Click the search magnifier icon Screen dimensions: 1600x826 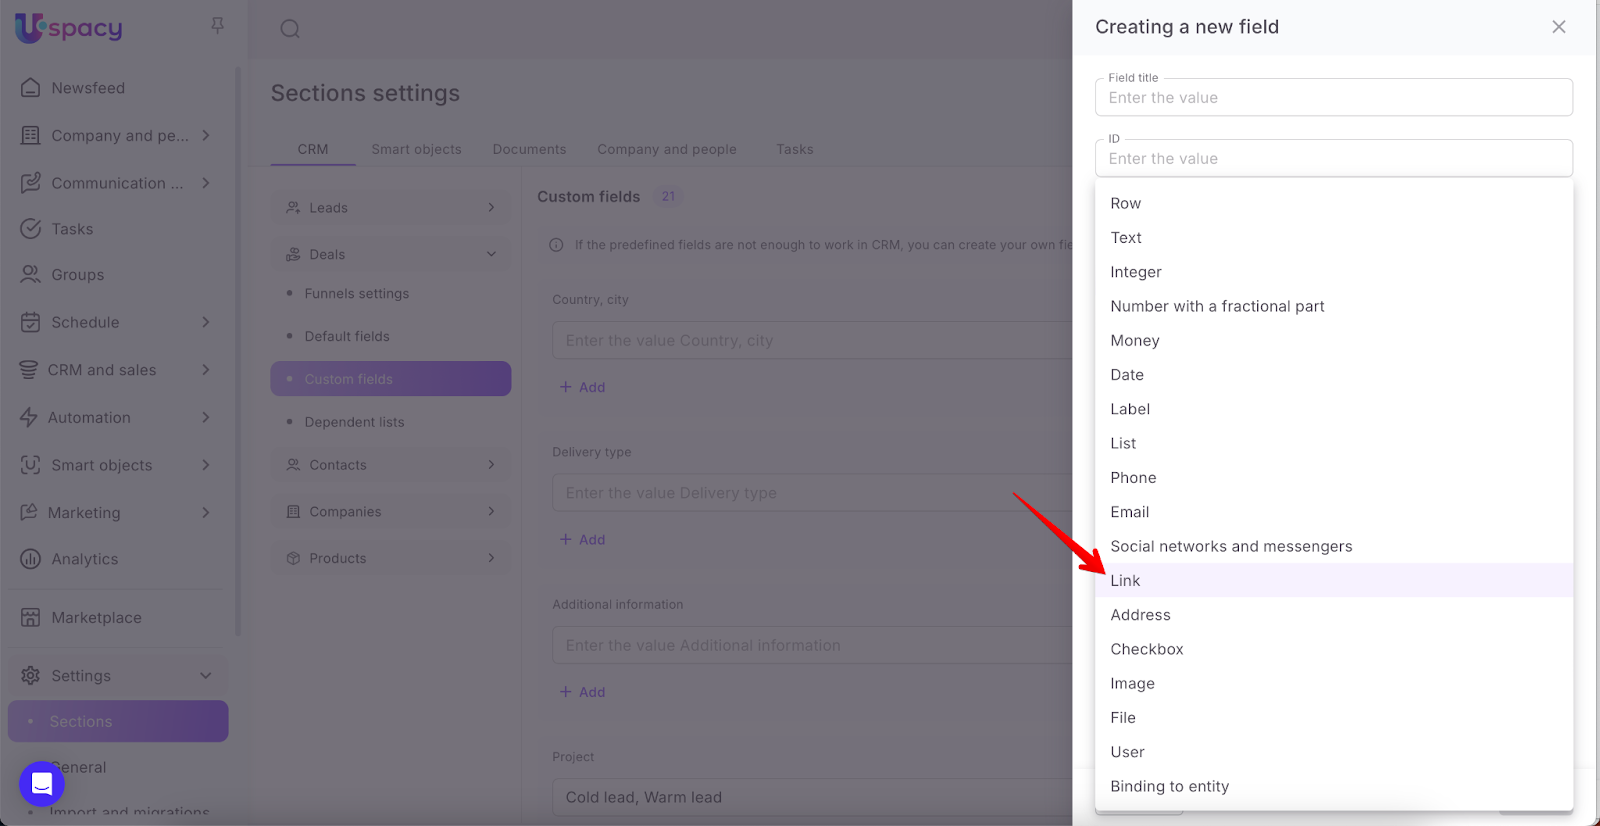(x=290, y=29)
